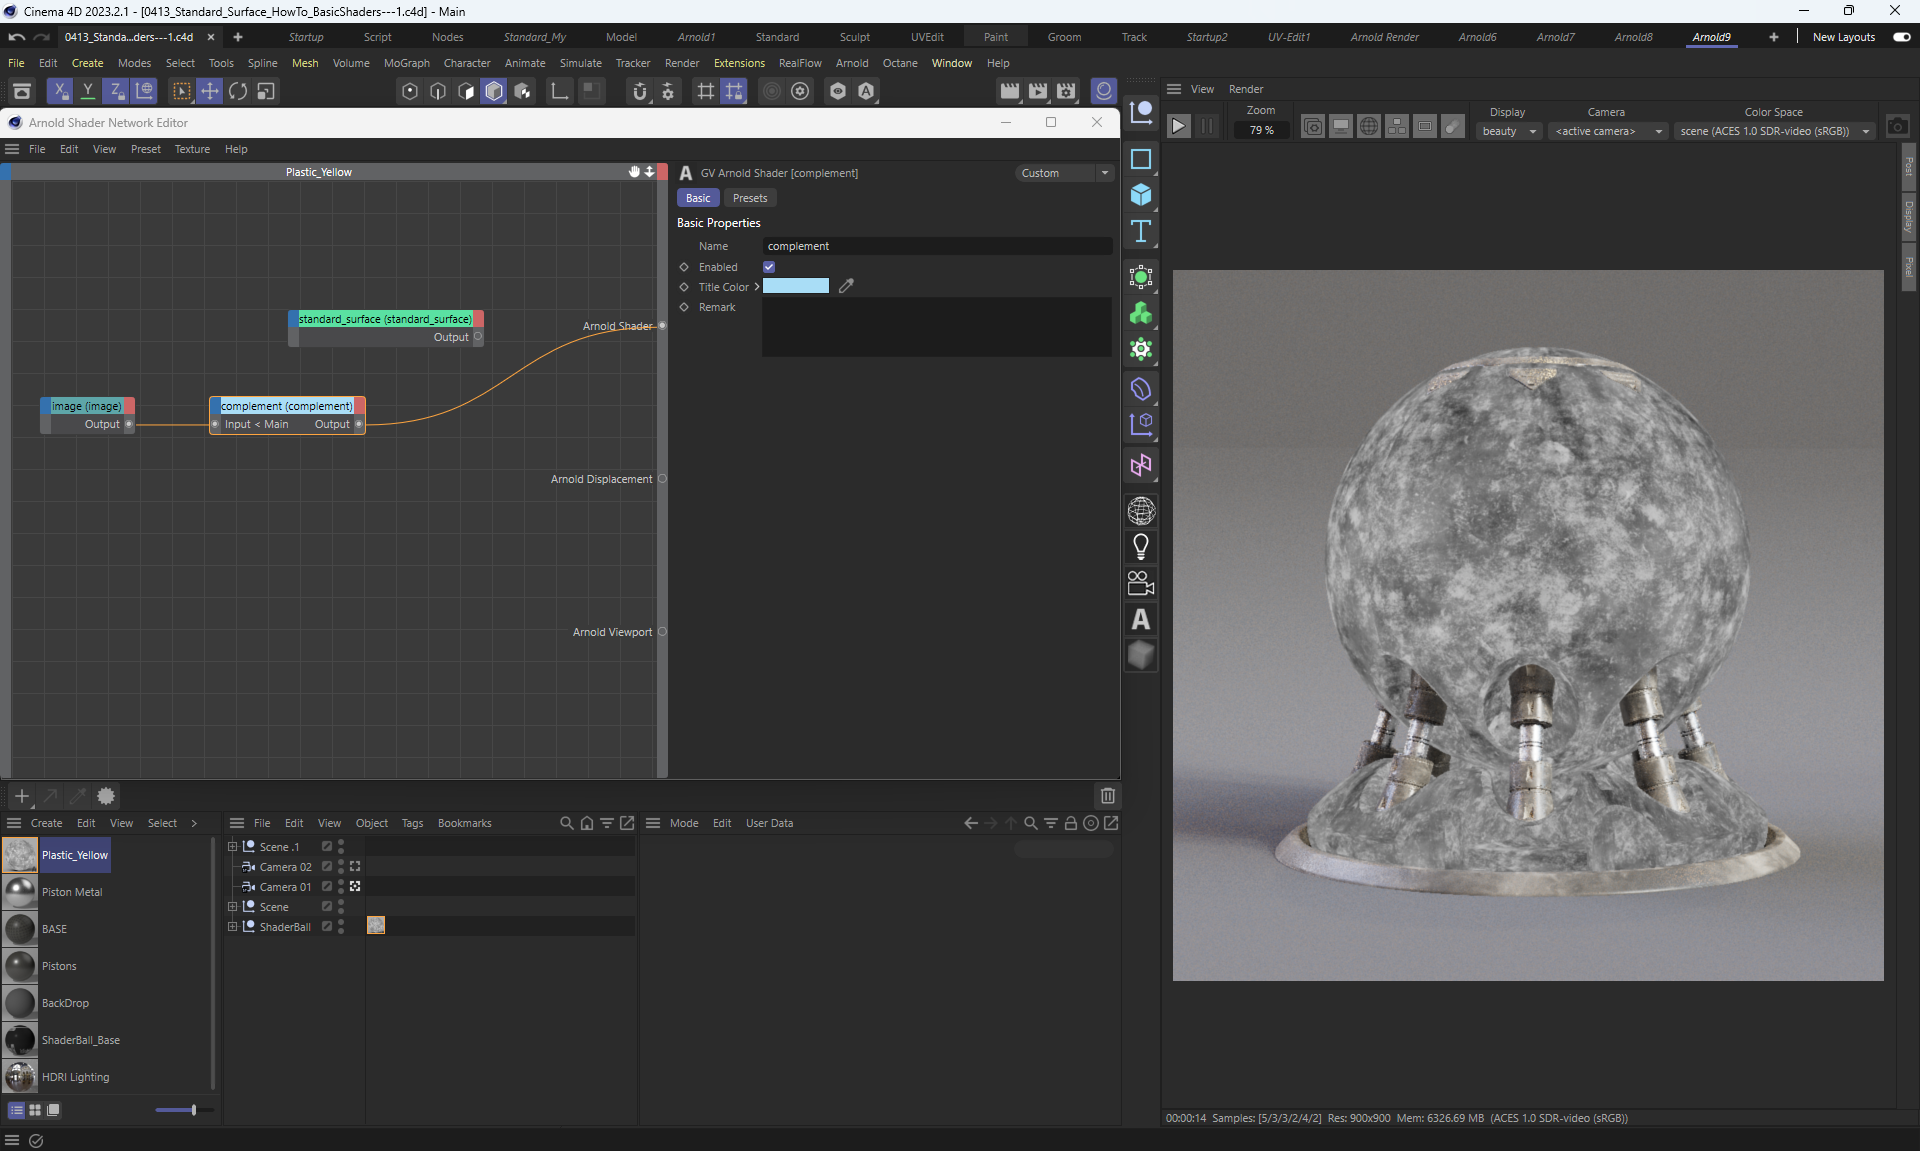The image size is (1920, 1151).
Task: Start IPR render with play button
Action: click(1179, 127)
